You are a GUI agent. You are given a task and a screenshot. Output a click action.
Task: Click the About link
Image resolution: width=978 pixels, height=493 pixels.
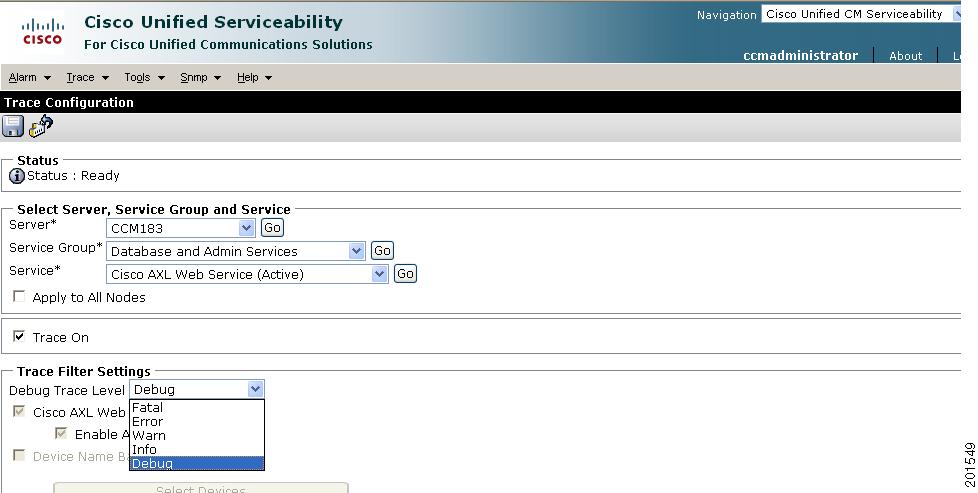(x=905, y=56)
